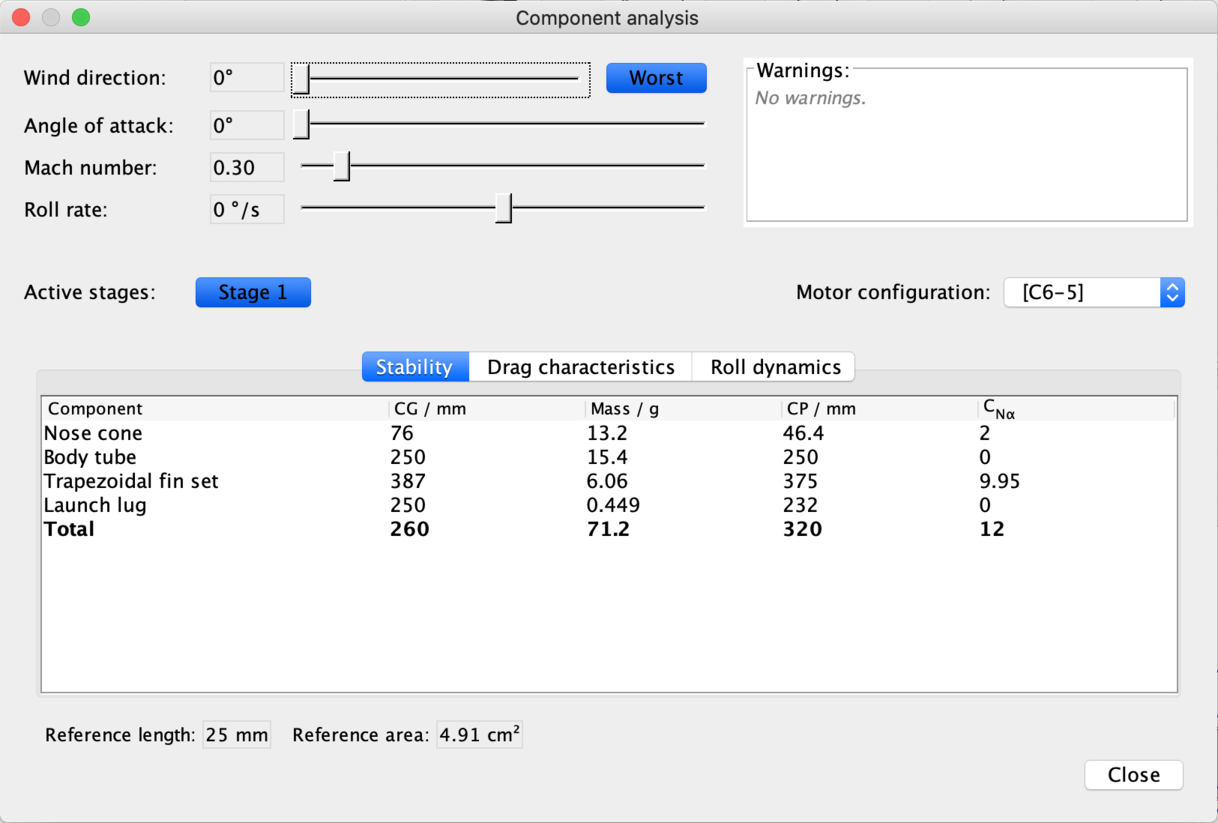Click the Worst wind direction button
Screen dimensions: 1218x823
click(x=656, y=78)
